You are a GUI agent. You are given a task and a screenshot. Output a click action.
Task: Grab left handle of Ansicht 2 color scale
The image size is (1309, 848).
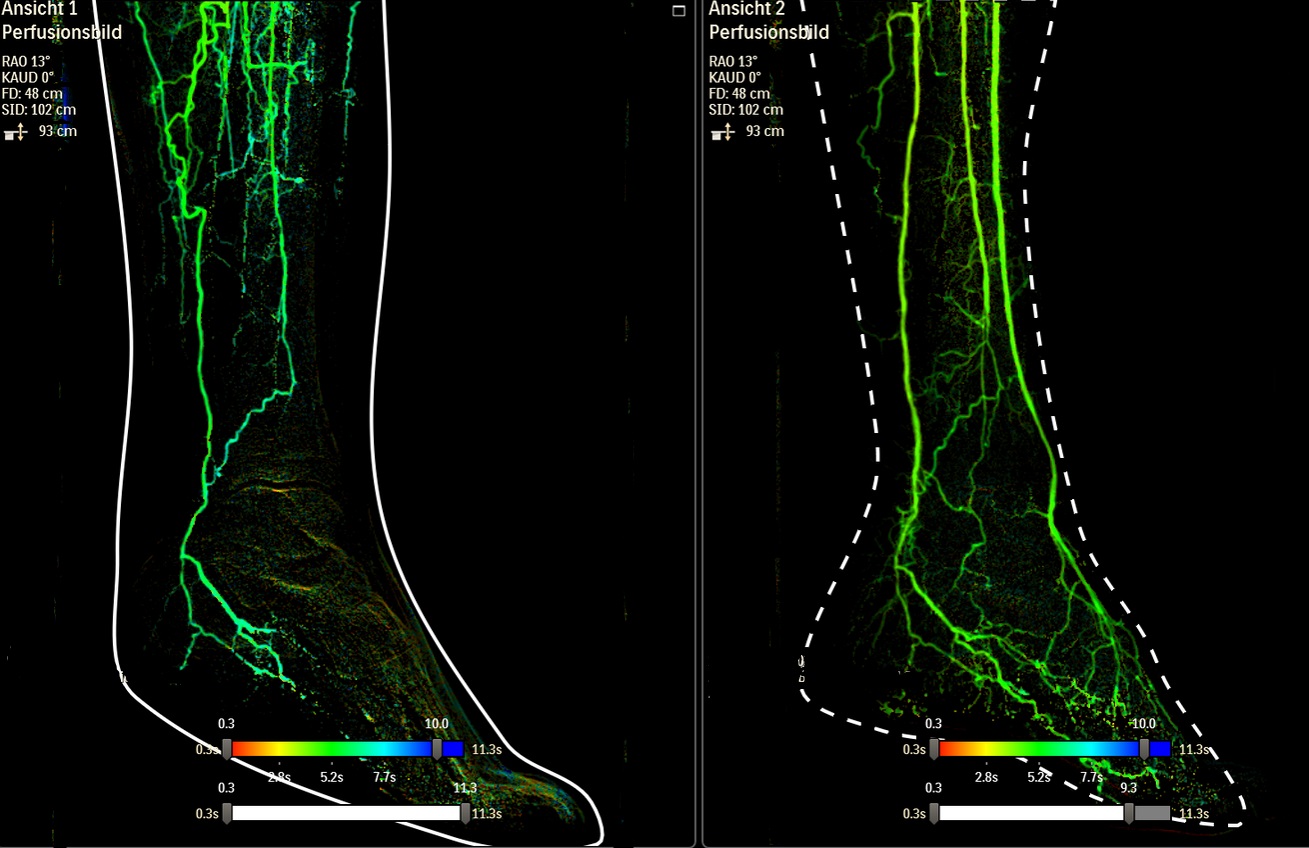[x=934, y=749]
